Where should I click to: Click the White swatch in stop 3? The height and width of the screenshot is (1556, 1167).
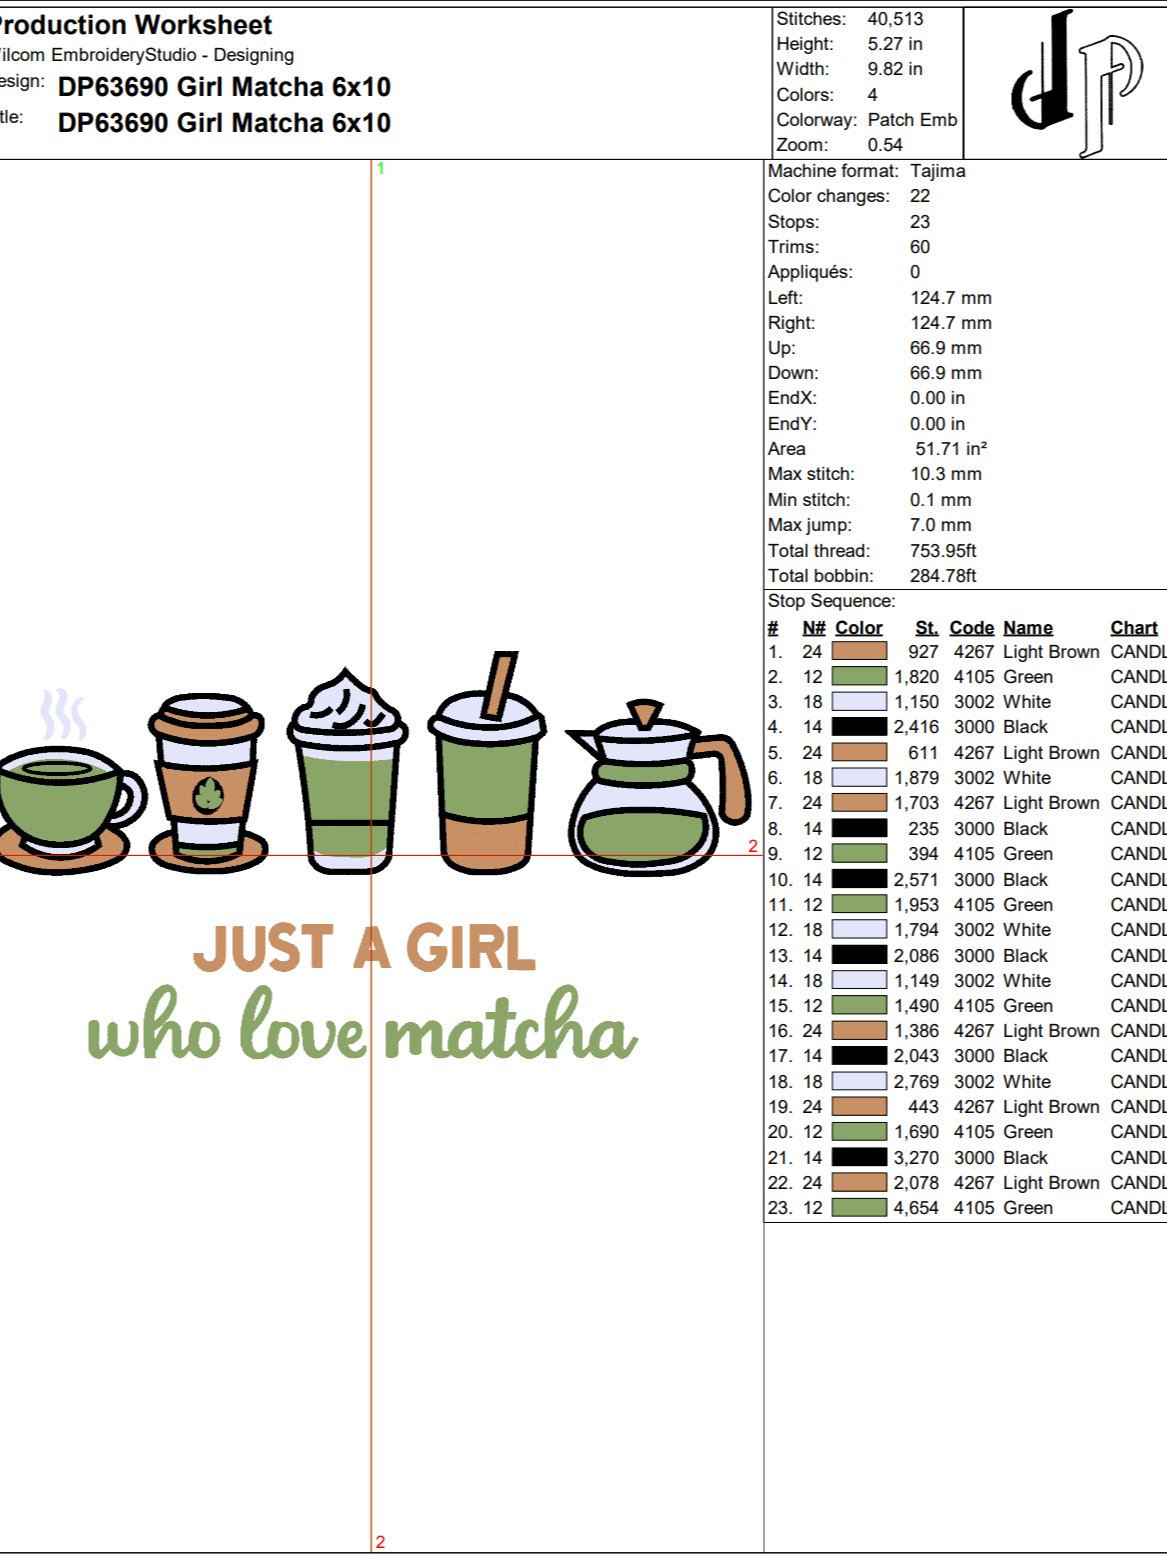(859, 702)
